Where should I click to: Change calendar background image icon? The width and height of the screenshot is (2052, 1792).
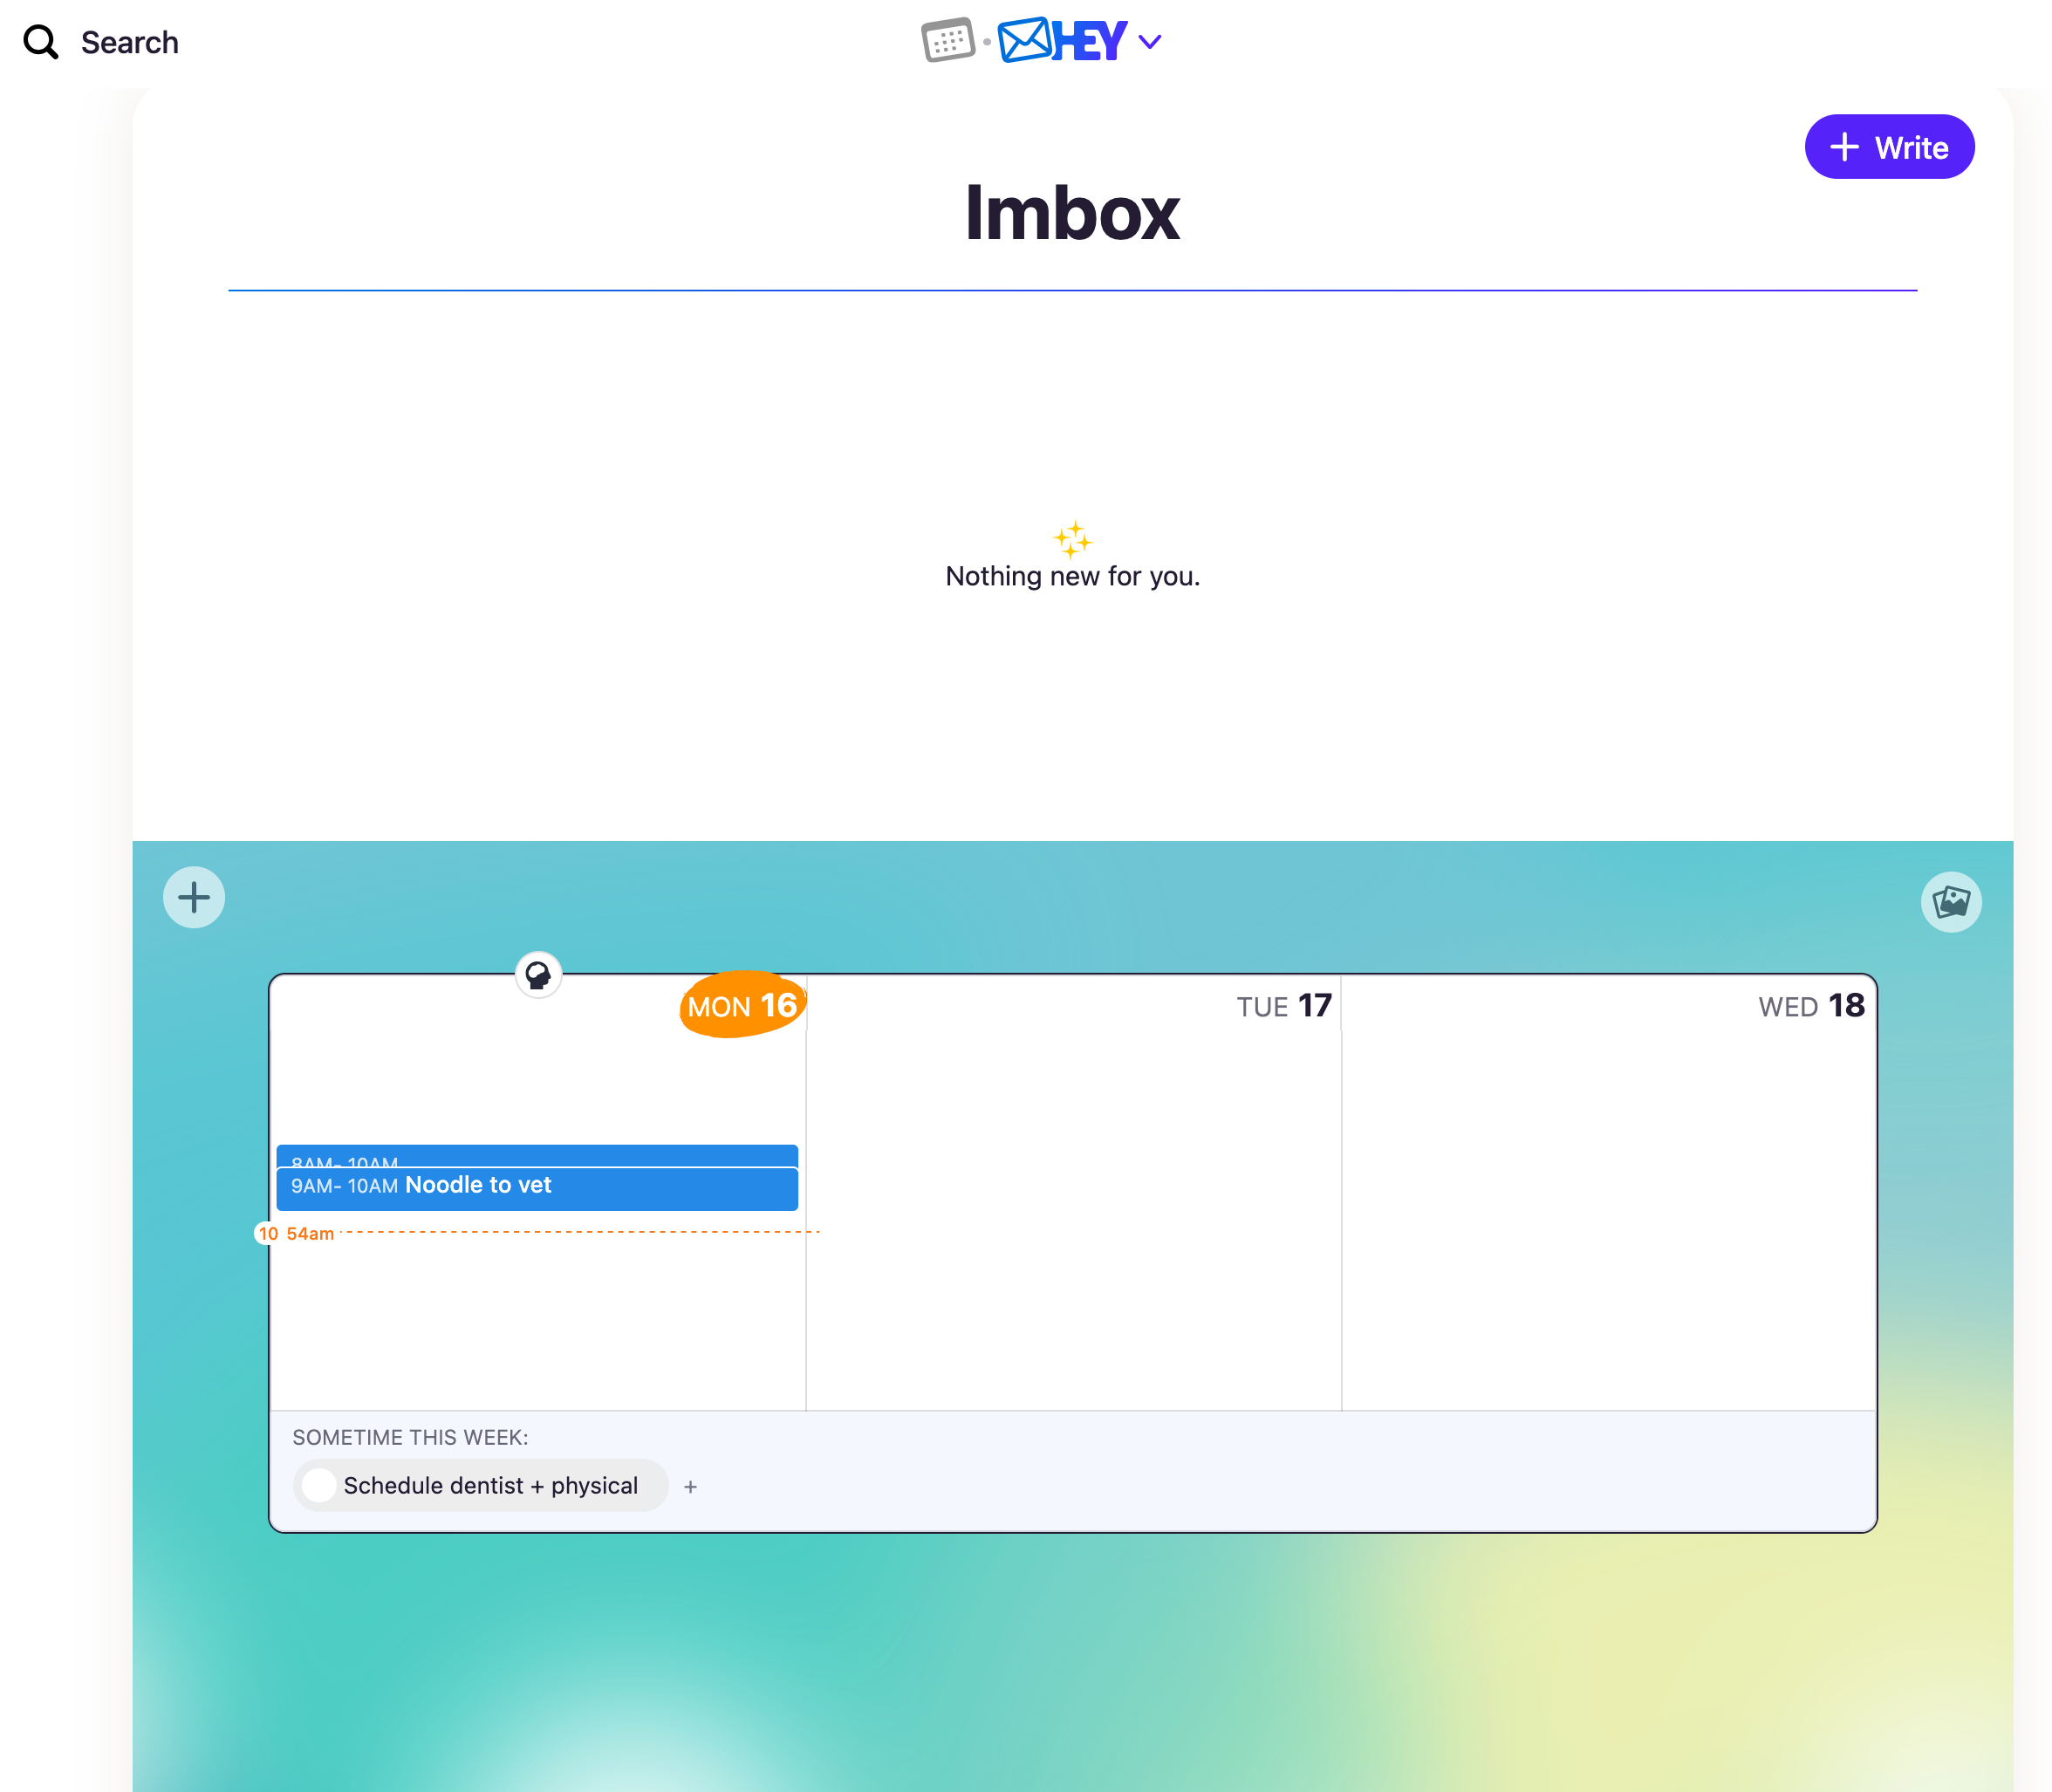click(x=1951, y=902)
